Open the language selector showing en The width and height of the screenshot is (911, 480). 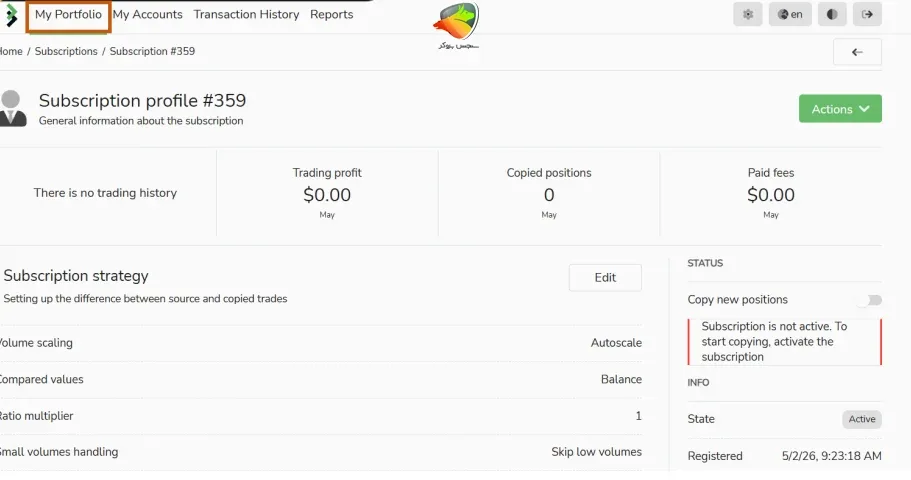click(x=790, y=15)
